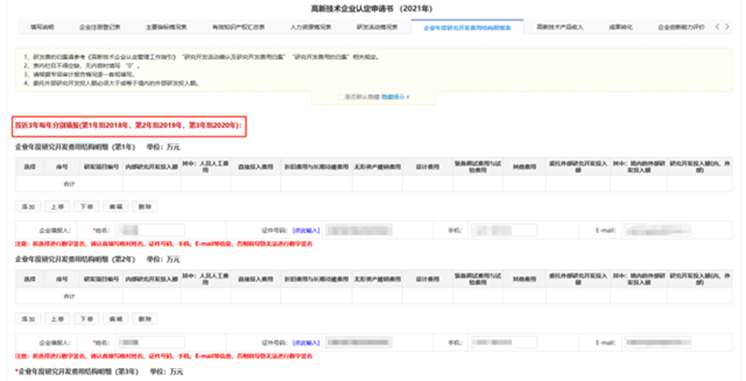Click the 序号 column header in 第1年 table
The width and height of the screenshot is (746, 381).
pos(62,166)
